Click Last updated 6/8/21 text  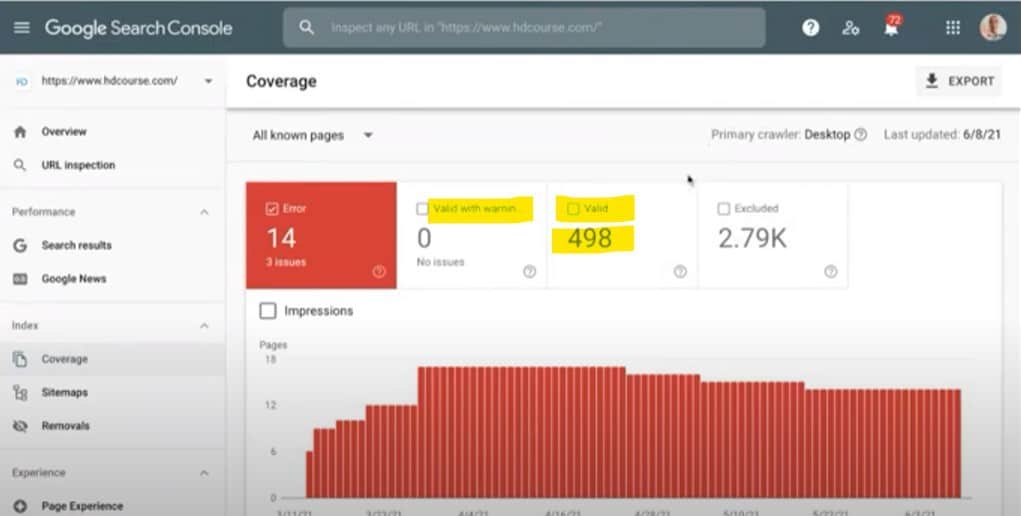click(x=942, y=135)
